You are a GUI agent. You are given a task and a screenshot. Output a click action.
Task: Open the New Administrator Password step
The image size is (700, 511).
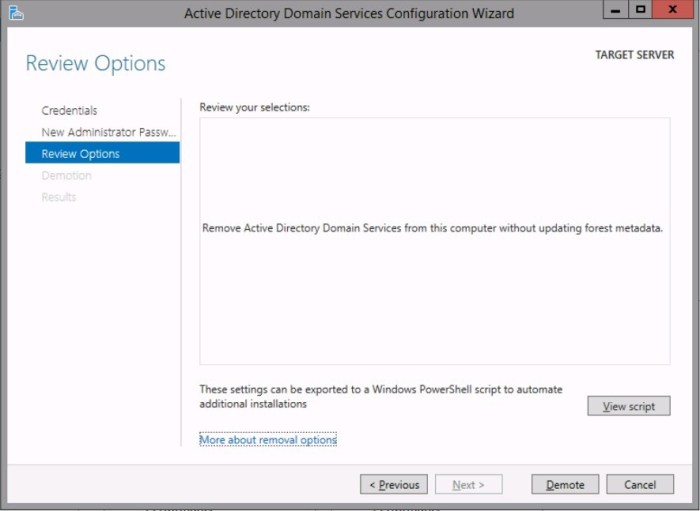[108, 132]
